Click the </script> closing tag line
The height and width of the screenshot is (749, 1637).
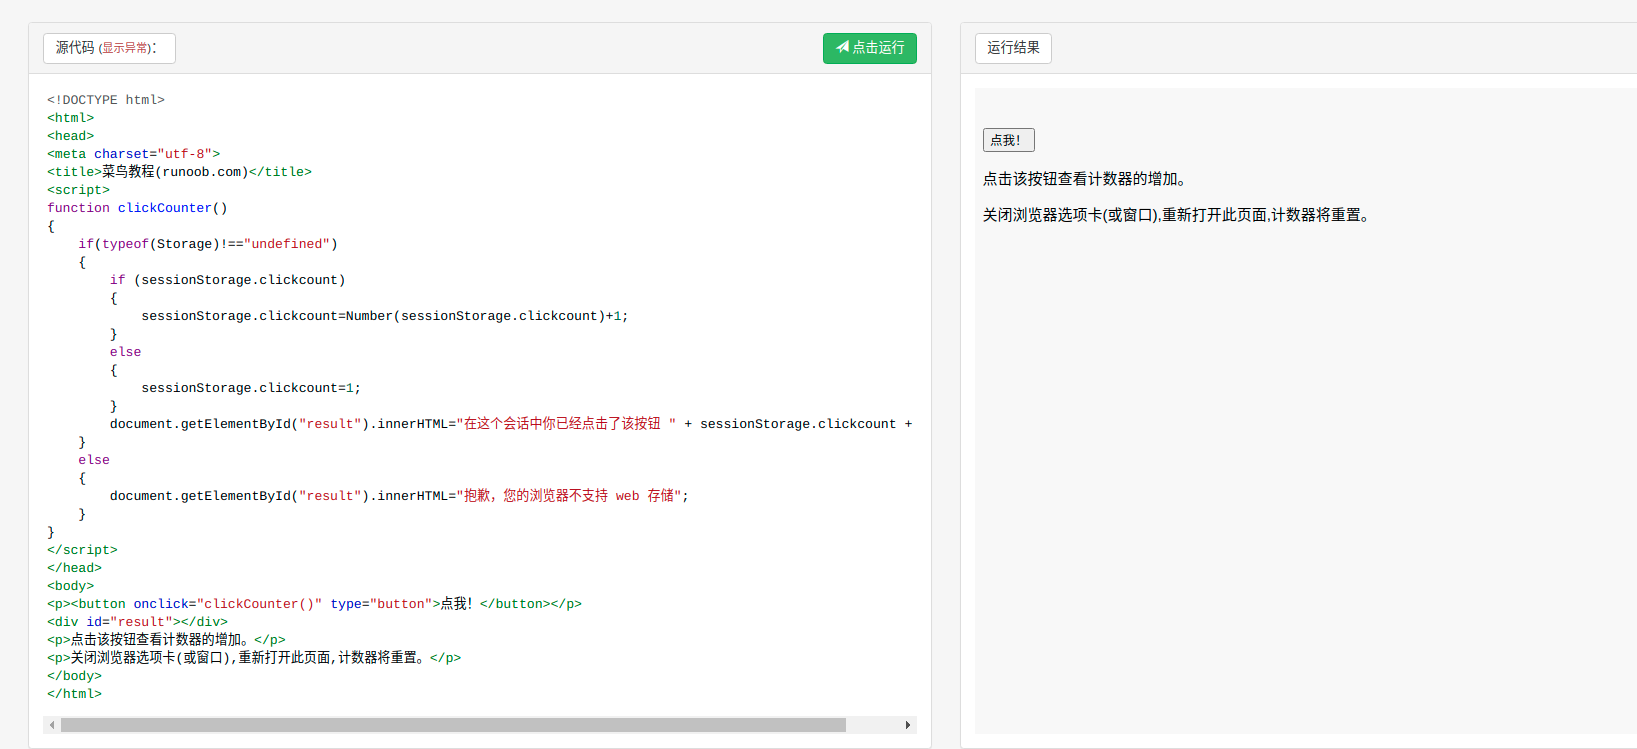[x=82, y=550]
